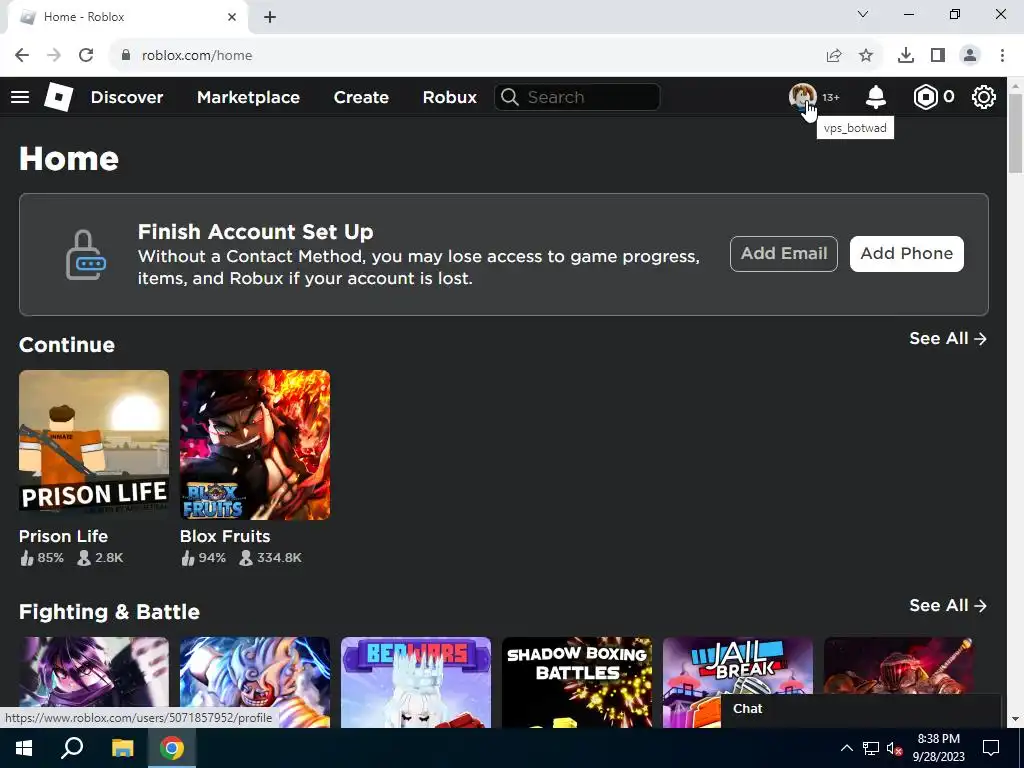This screenshot has width=1024, height=768.
Task: Click the Prison Life title link
Action: pos(63,536)
